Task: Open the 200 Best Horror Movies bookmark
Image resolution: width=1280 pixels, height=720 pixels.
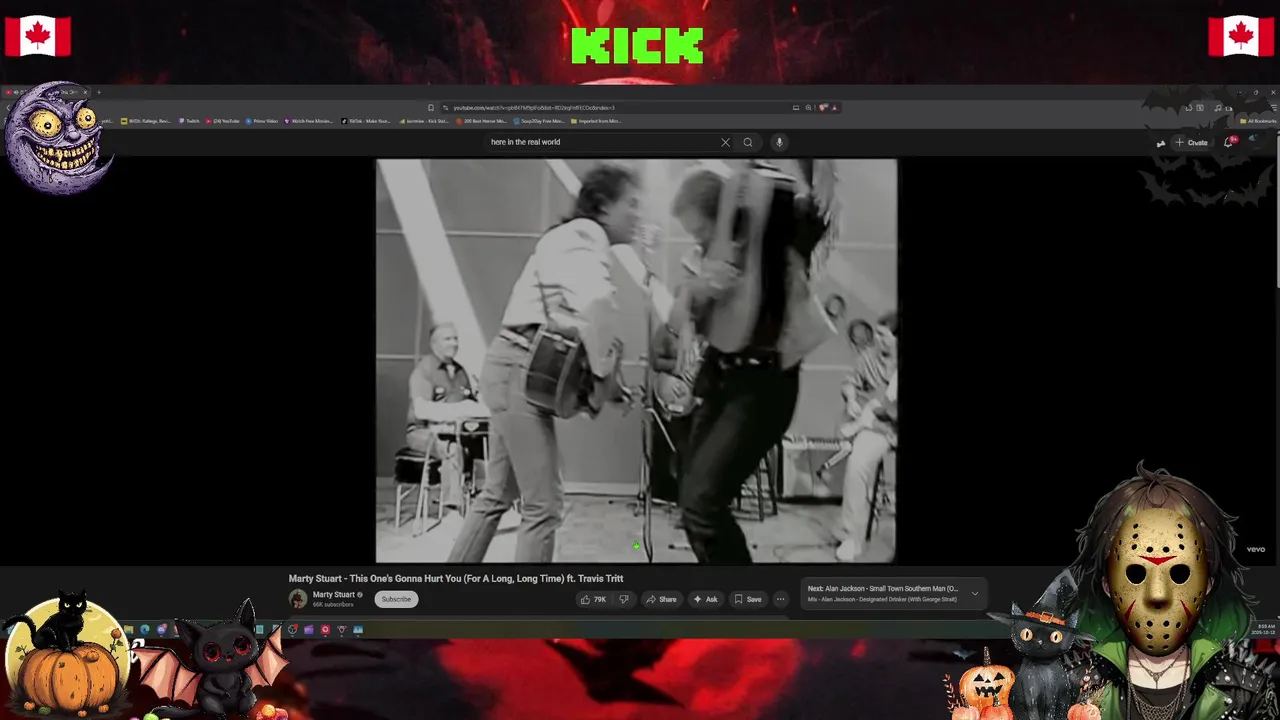Action: click(x=481, y=121)
